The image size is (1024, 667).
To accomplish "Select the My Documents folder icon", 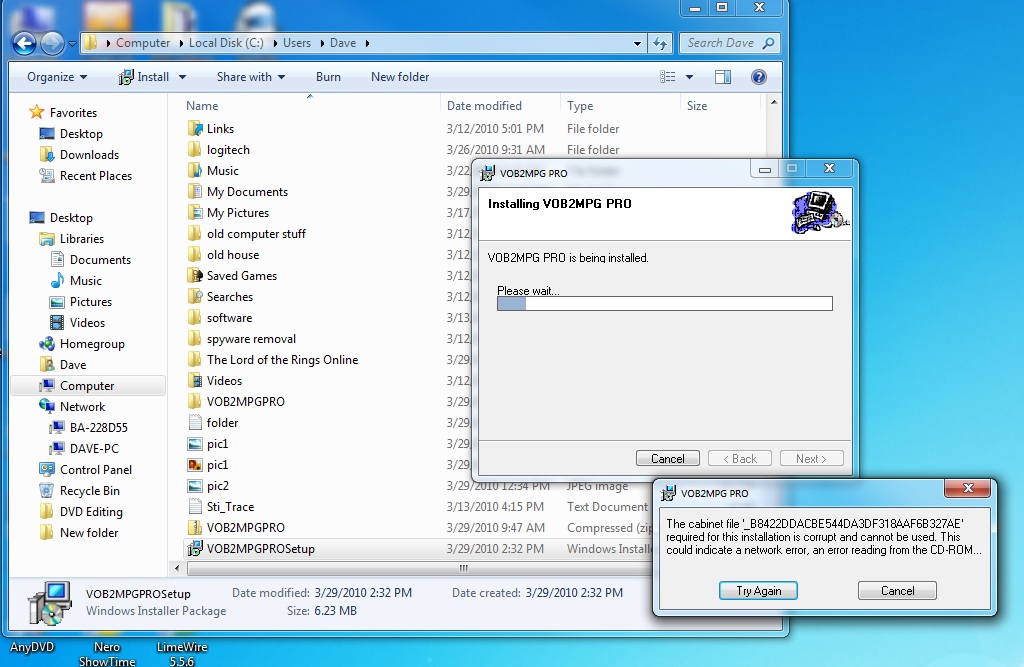I will pos(195,191).
